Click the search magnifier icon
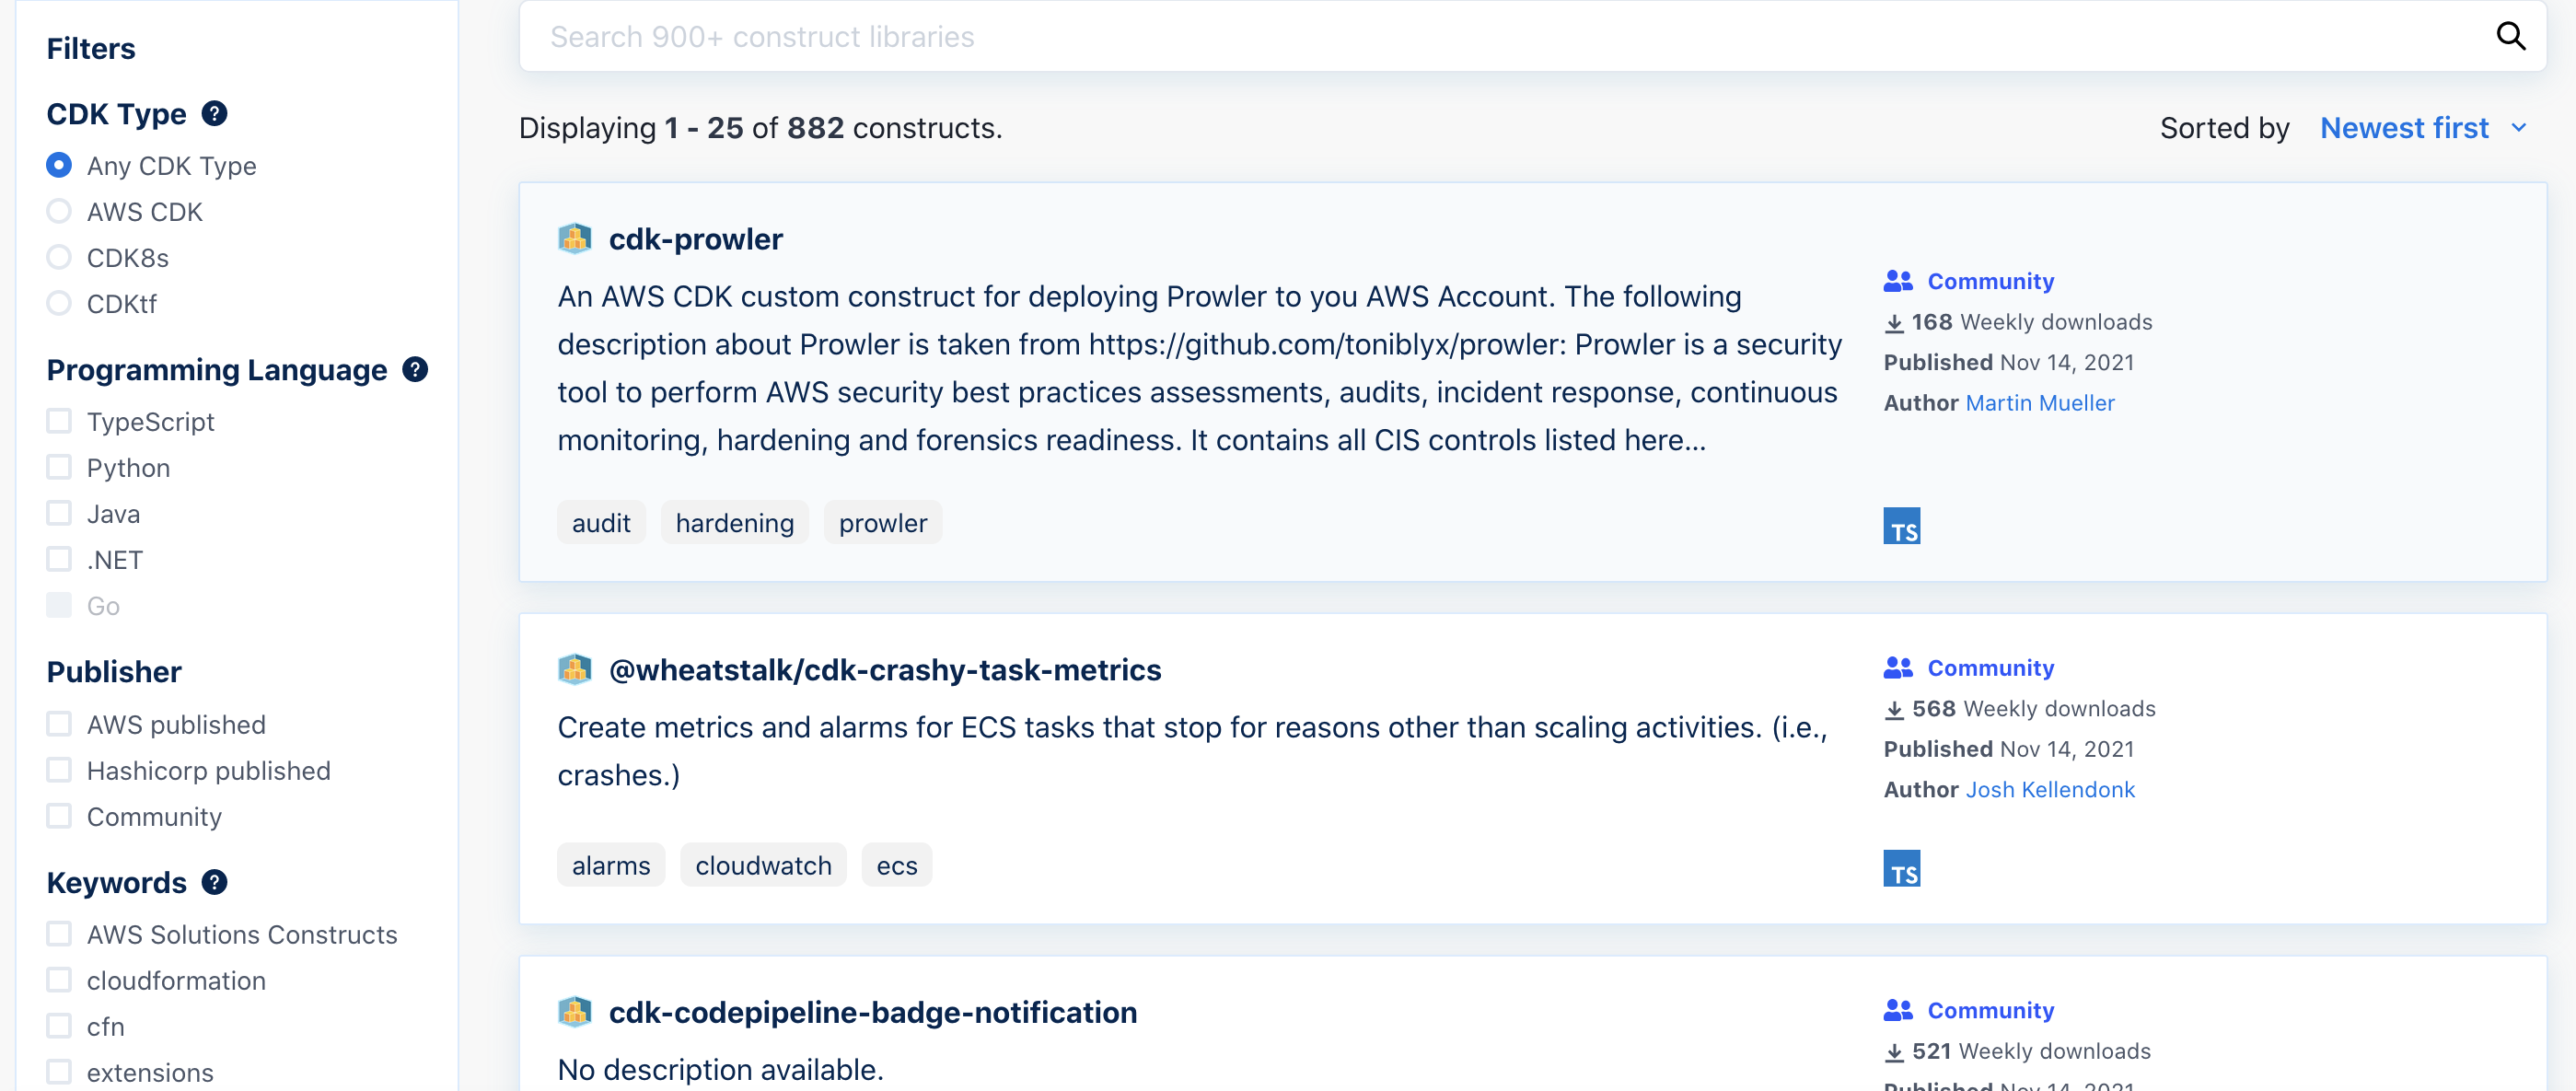The width and height of the screenshot is (2576, 1091). (x=2510, y=37)
